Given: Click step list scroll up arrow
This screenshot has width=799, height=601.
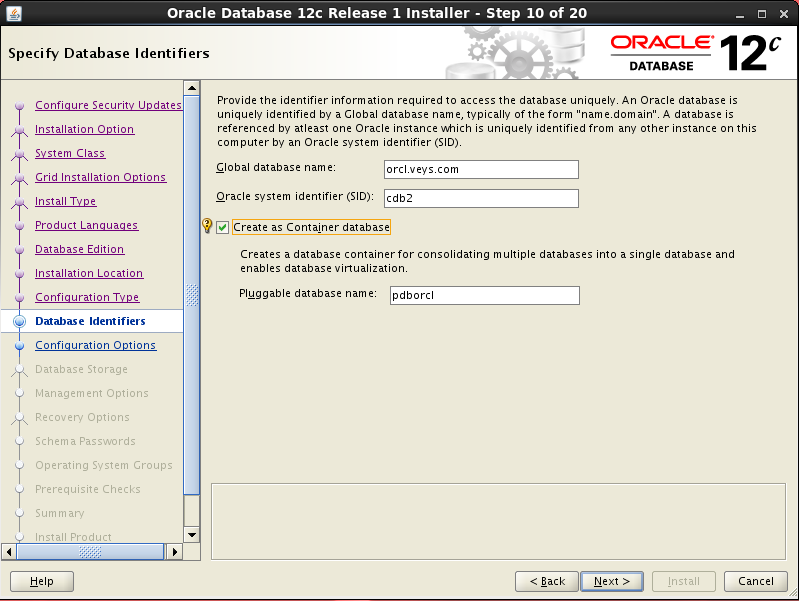Looking at the screenshot, I should (x=192, y=88).
